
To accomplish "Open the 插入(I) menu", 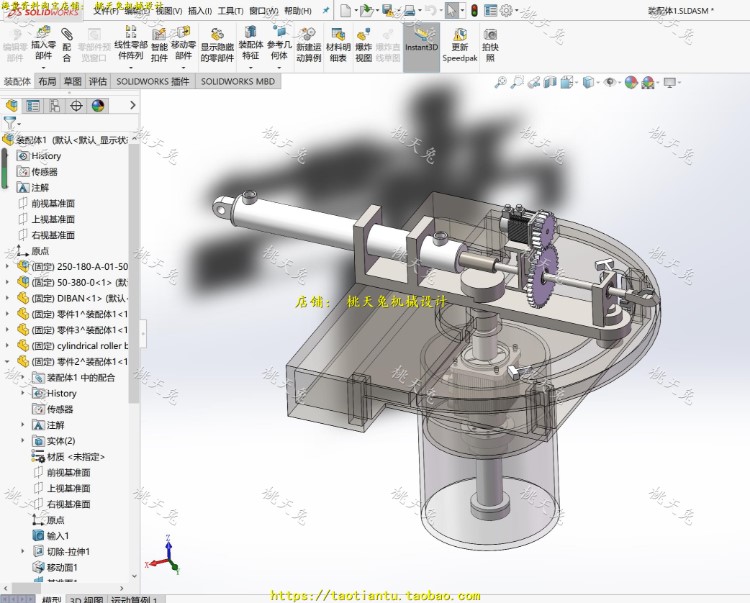I will point(200,11).
